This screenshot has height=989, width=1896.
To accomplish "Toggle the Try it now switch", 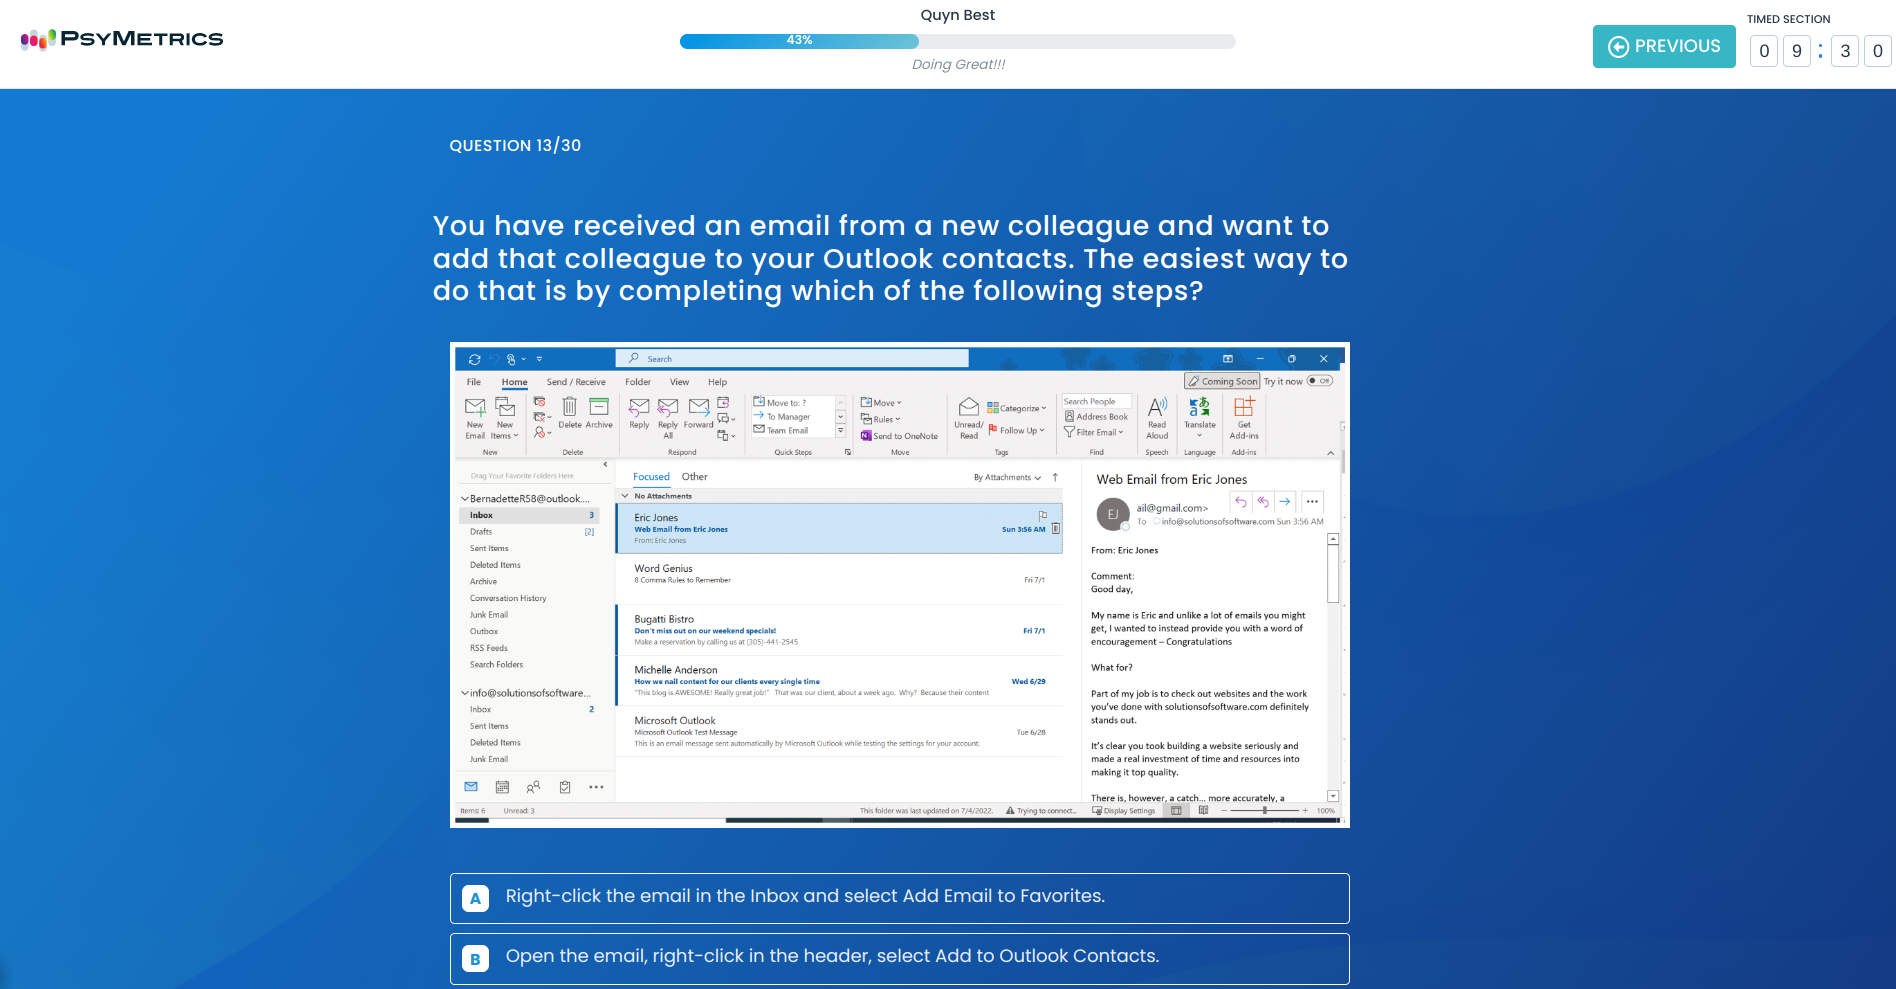I will click(x=1319, y=381).
